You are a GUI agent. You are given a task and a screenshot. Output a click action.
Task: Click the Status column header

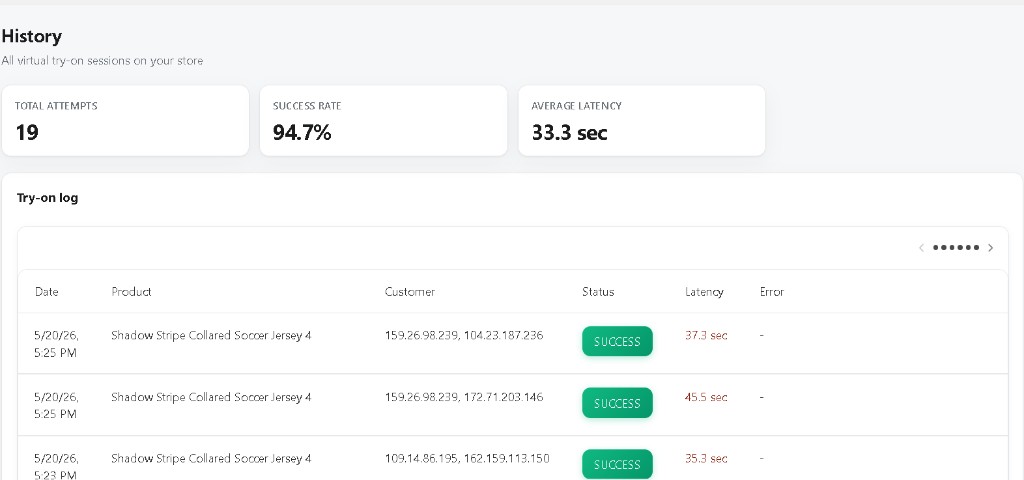pos(598,292)
